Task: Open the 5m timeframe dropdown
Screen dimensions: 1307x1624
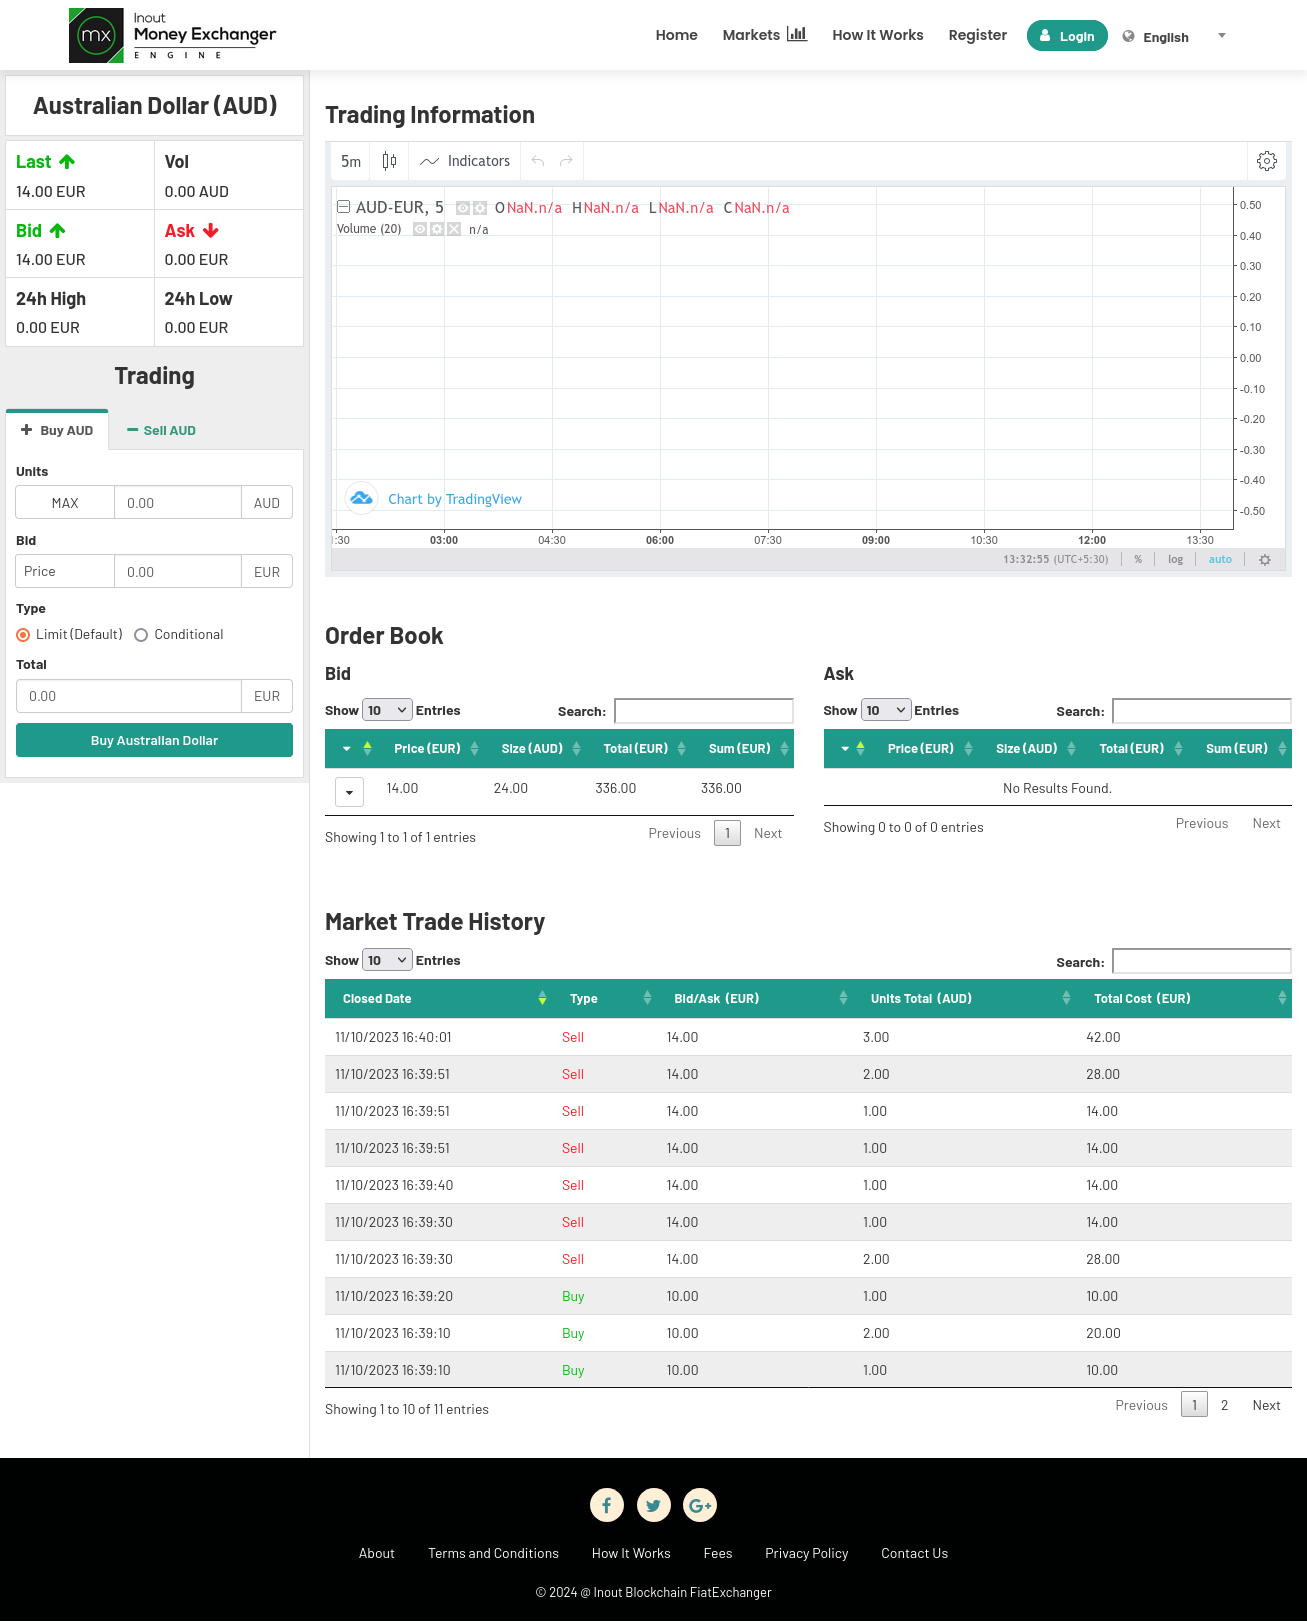Action: (351, 161)
